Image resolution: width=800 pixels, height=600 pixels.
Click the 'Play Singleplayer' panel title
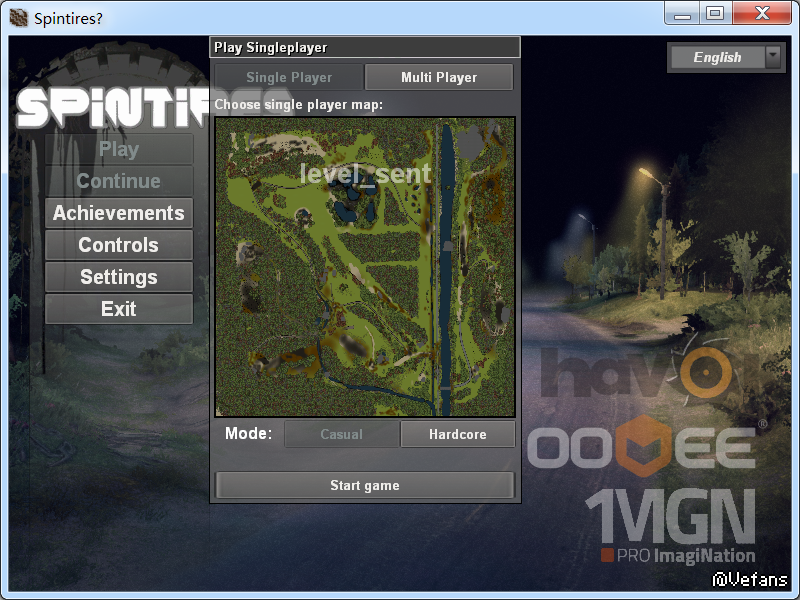pos(270,47)
